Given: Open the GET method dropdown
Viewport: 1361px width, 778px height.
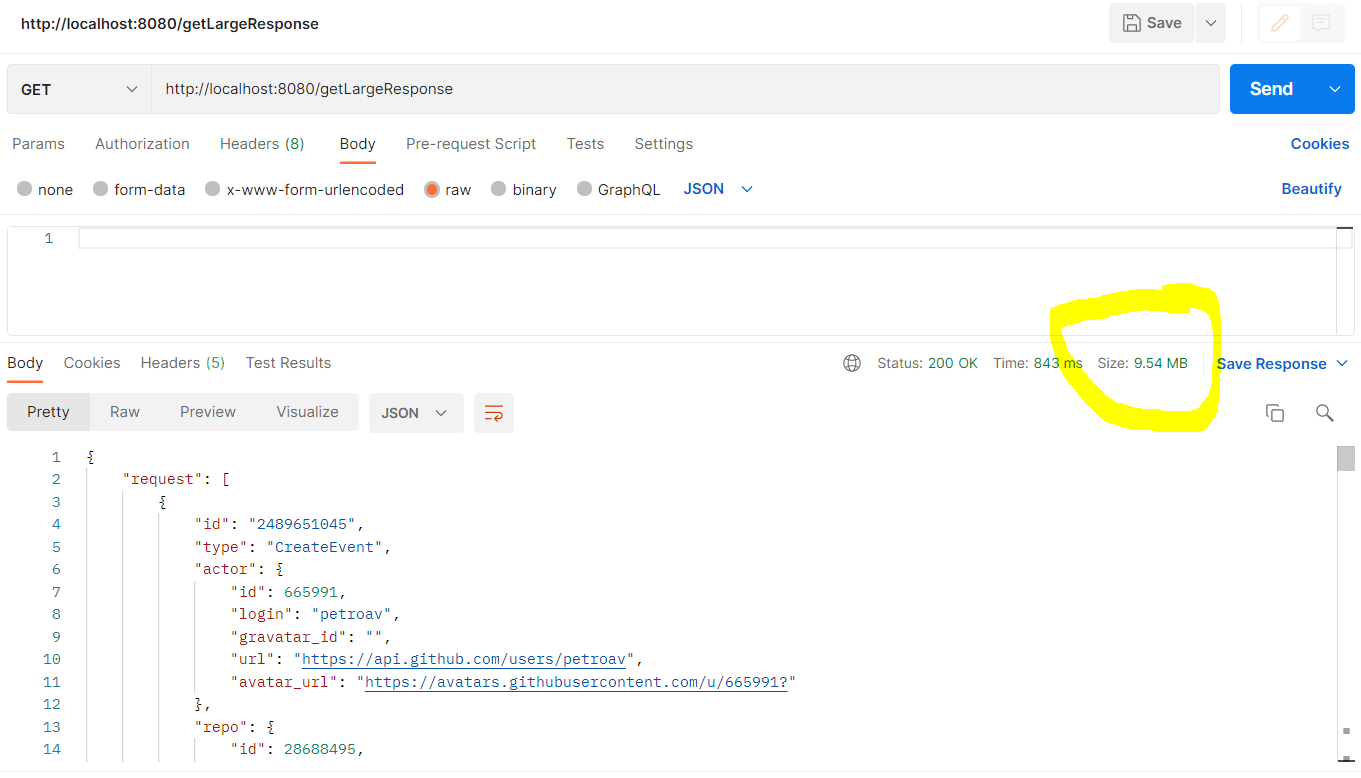Looking at the screenshot, I should point(78,89).
